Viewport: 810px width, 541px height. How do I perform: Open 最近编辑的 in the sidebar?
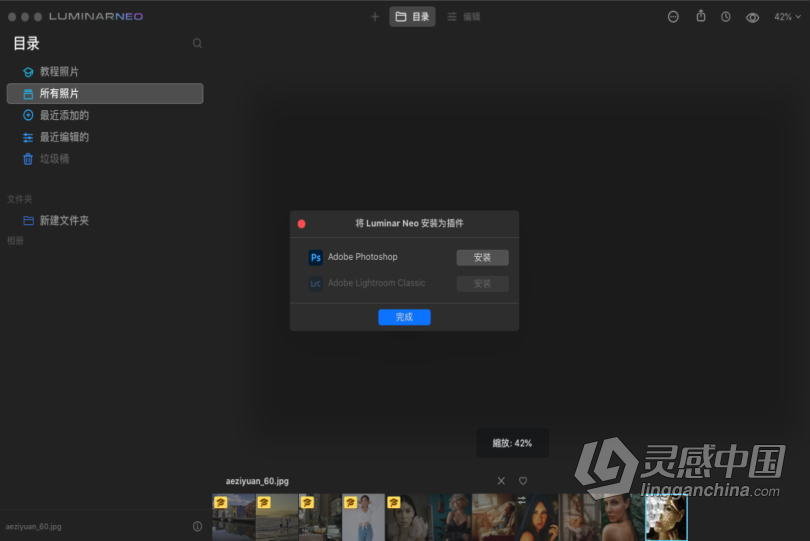point(105,137)
